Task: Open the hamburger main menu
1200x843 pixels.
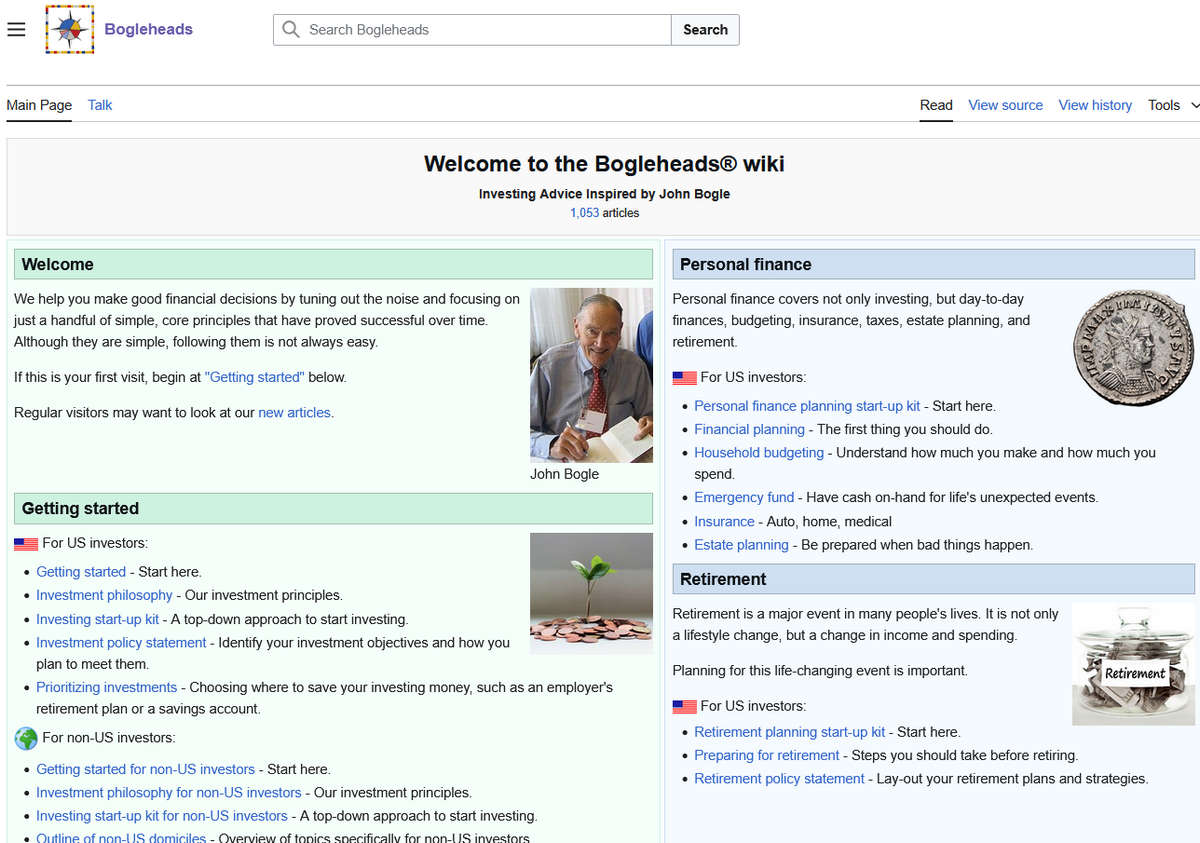Action: [16, 30]
